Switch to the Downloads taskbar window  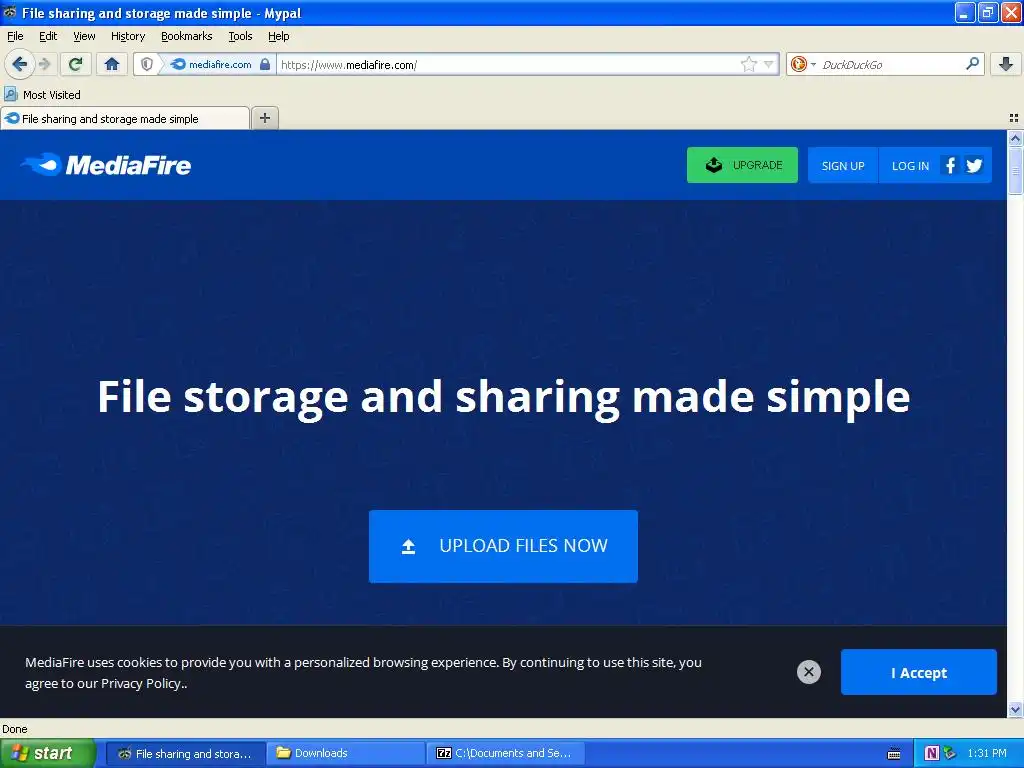(x=345, y=753)
